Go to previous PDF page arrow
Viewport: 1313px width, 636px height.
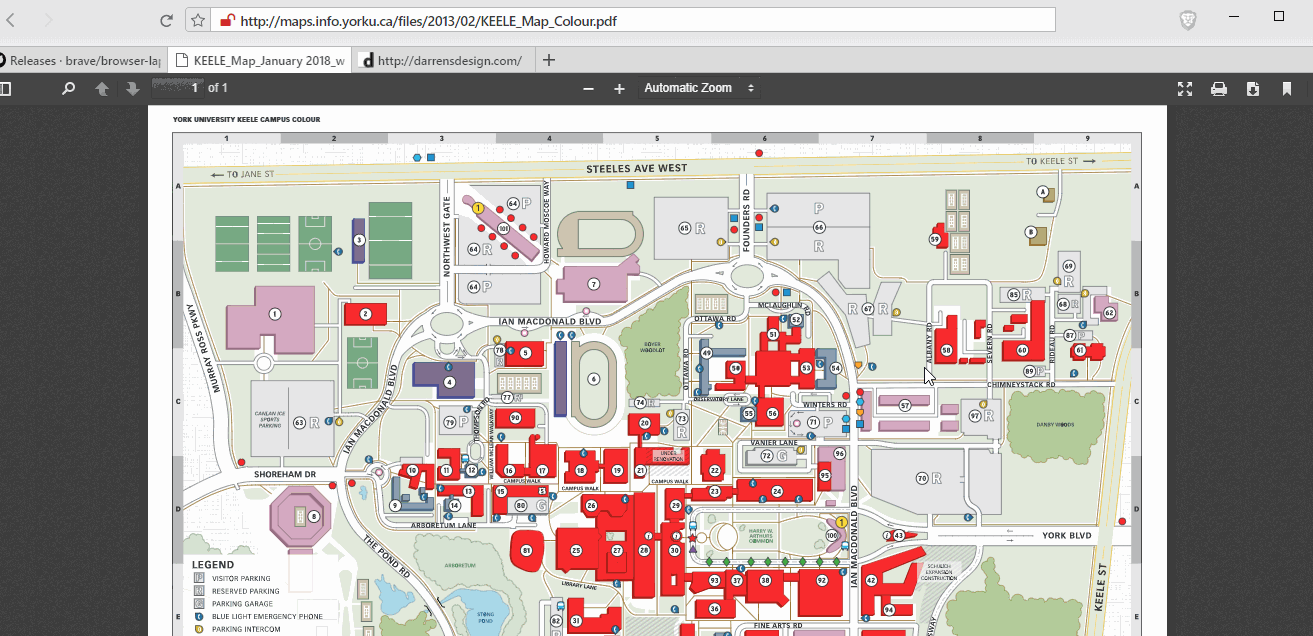(102, 88)
